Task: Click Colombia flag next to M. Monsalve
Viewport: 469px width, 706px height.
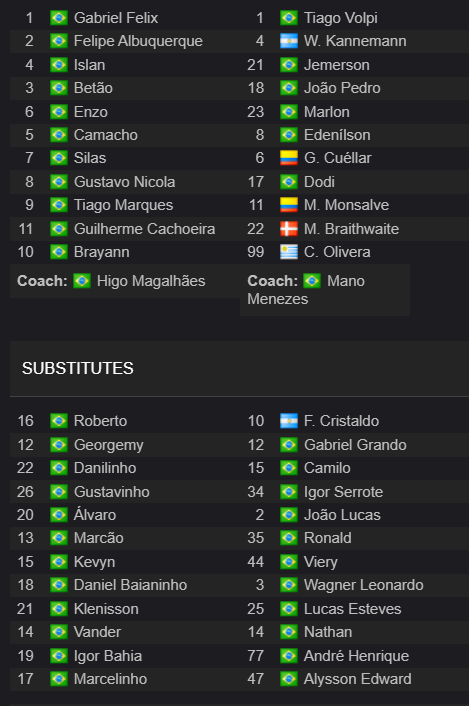Action: click(289, 205)
